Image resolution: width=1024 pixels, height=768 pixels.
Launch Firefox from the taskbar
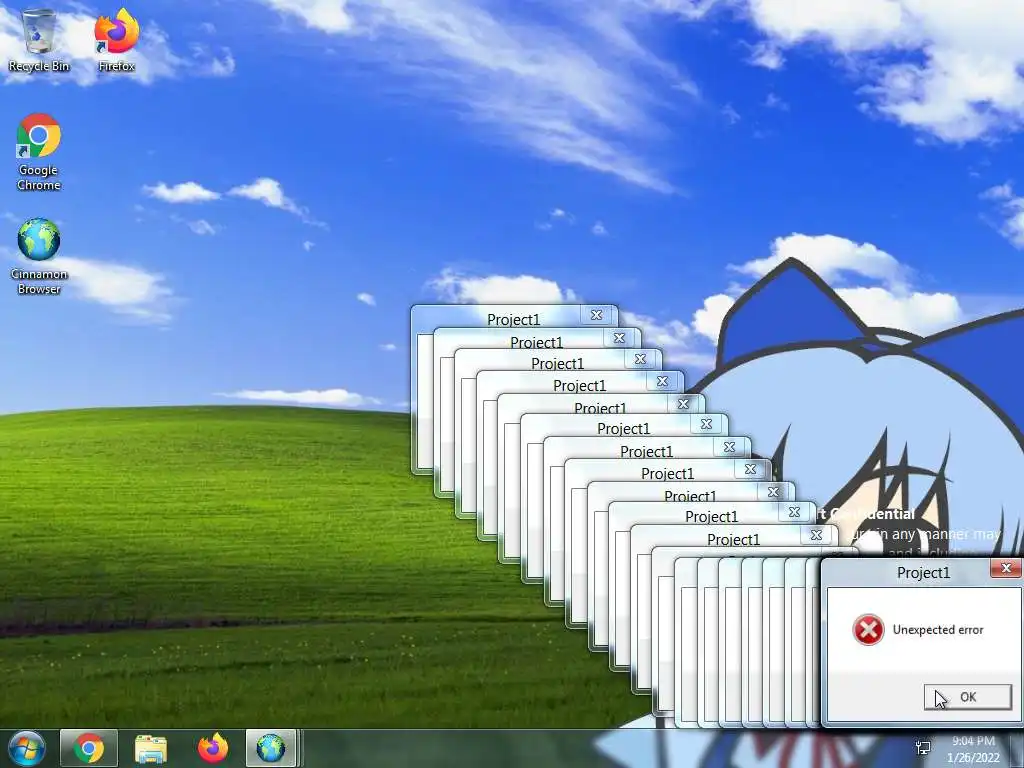213,748
